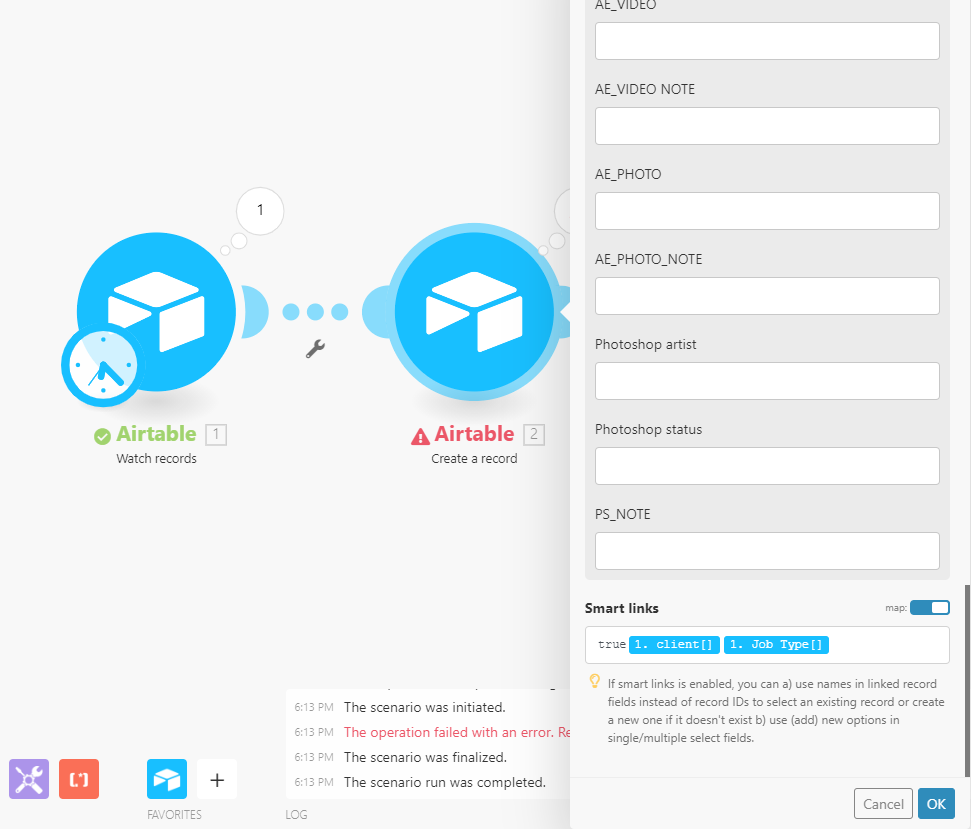The image size is (971, 829).
Task: Click the clock schedule icon on Watch records
Action: pyautogui.click(x=103, y=365)
